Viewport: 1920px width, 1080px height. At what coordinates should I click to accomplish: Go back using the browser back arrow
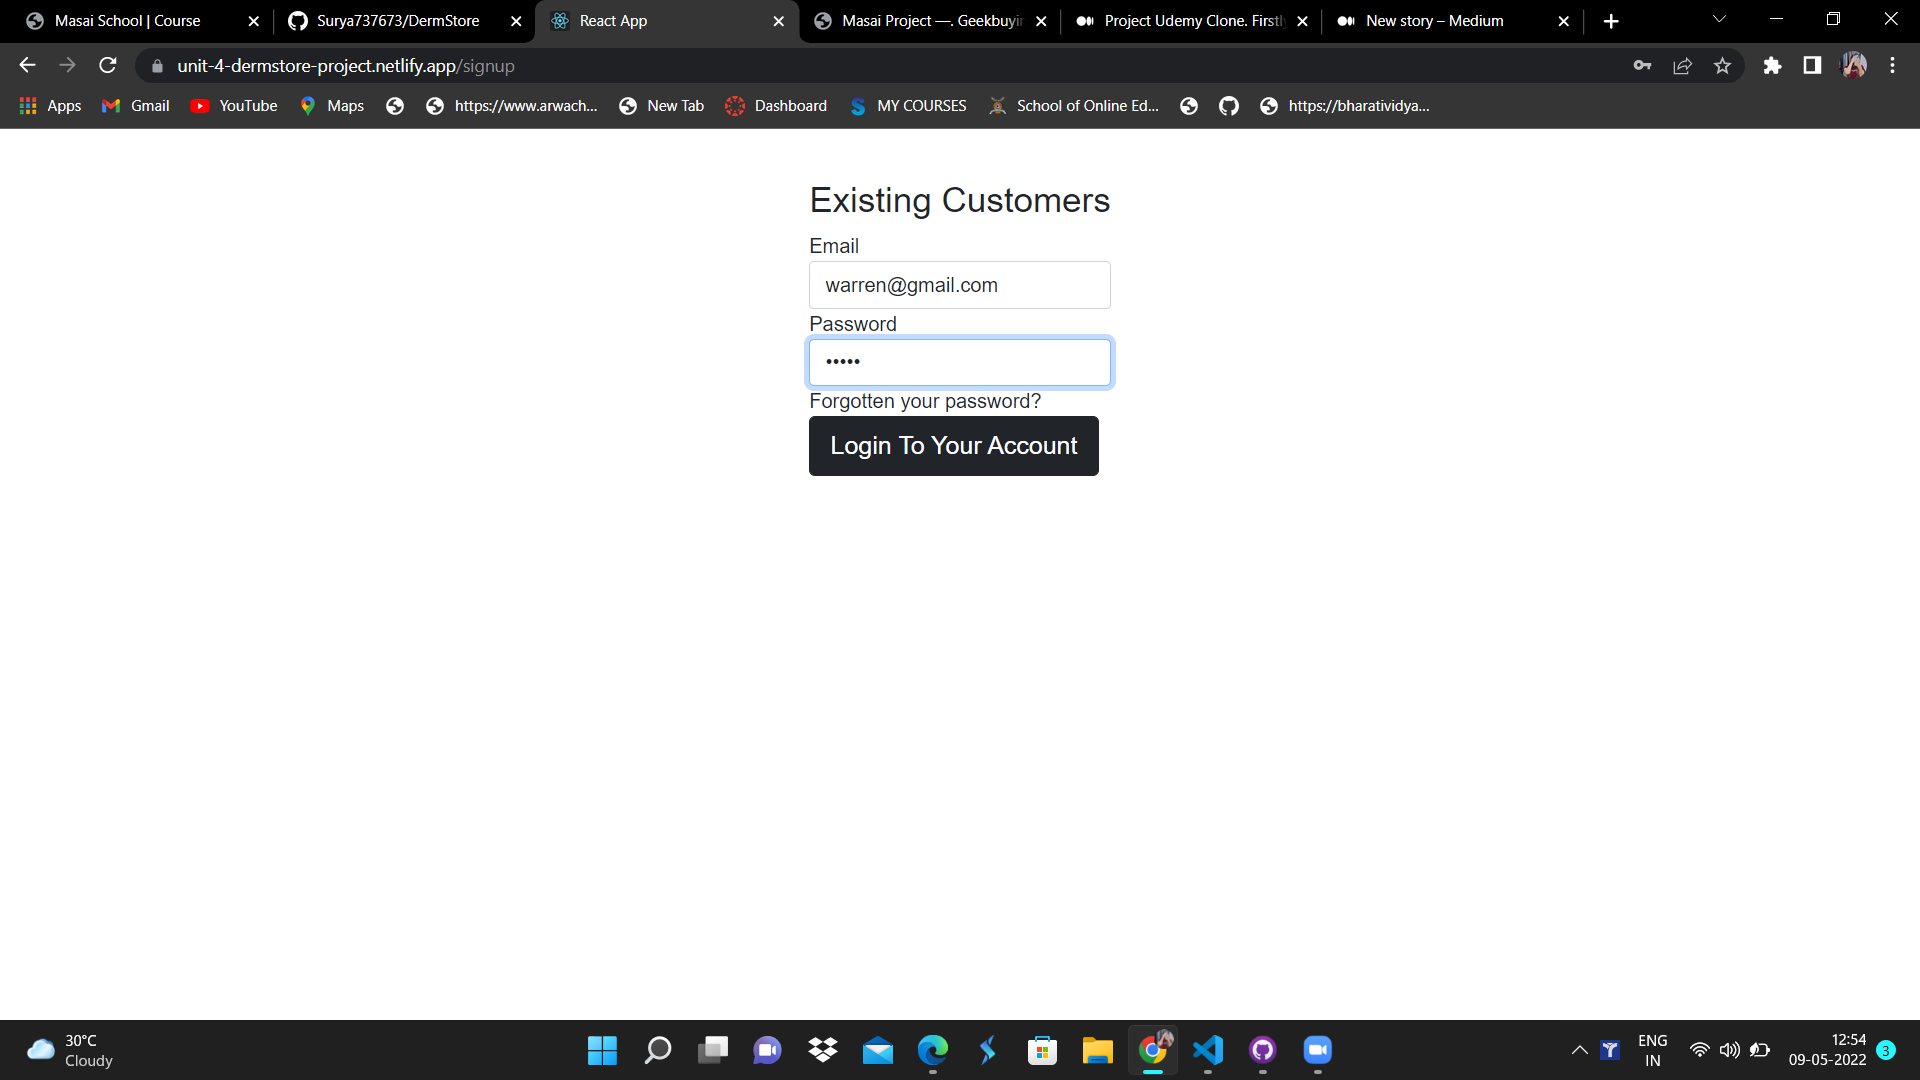27,66
